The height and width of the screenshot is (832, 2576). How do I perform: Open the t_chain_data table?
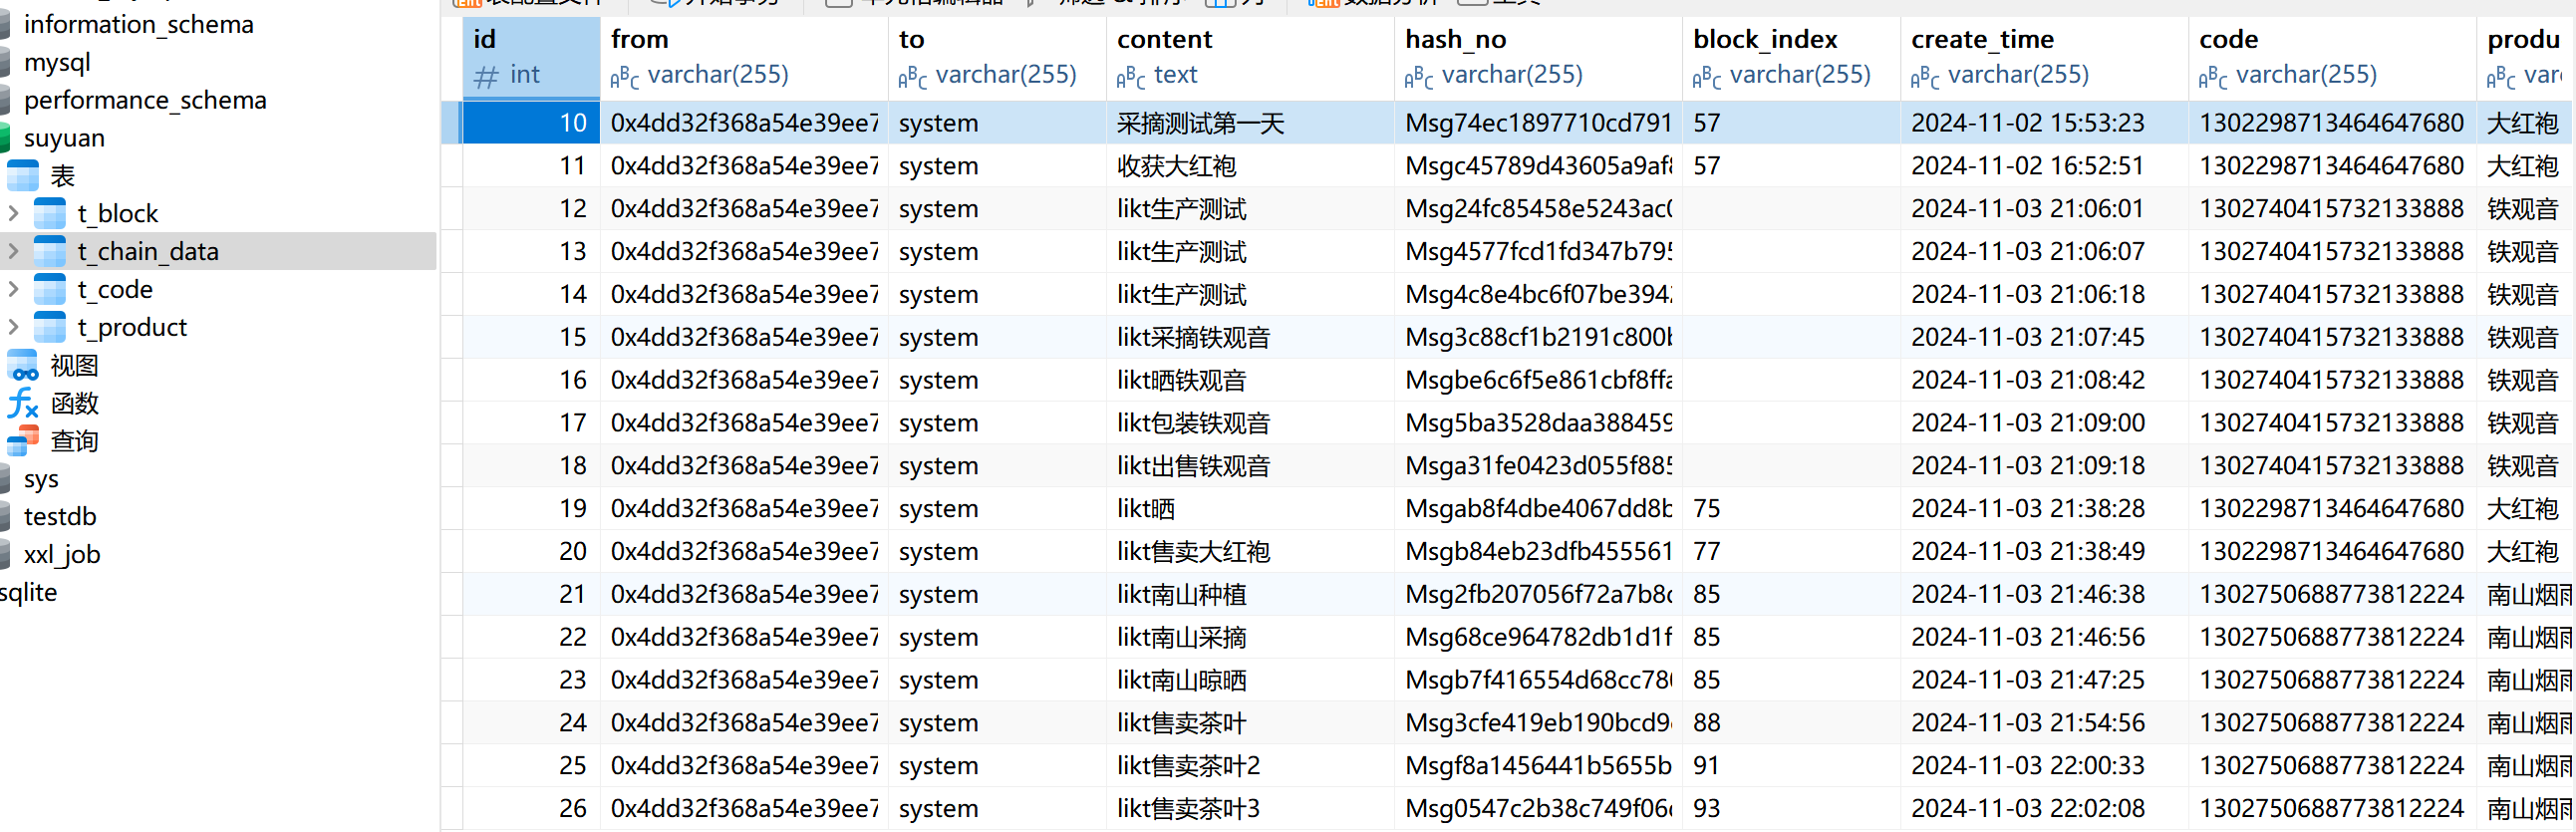148,251
